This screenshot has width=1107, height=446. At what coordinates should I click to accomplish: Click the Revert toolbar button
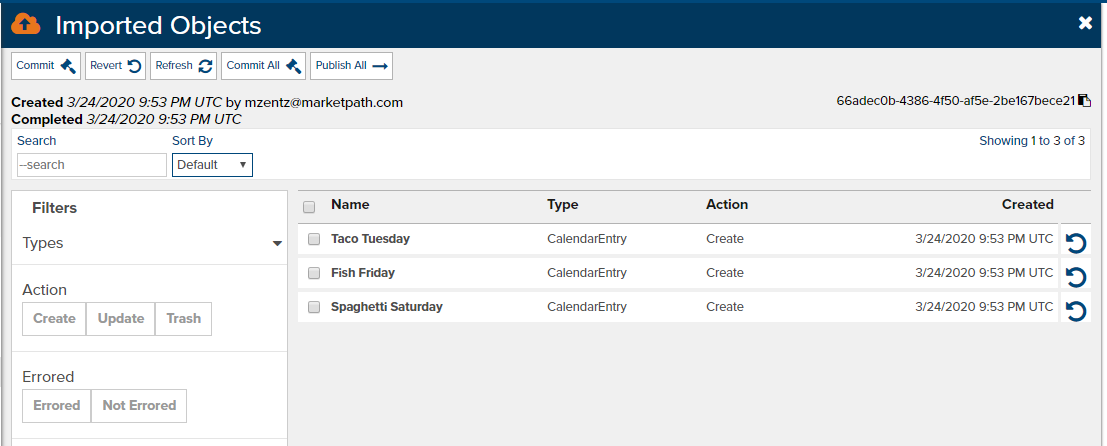[x=116, y=66]
